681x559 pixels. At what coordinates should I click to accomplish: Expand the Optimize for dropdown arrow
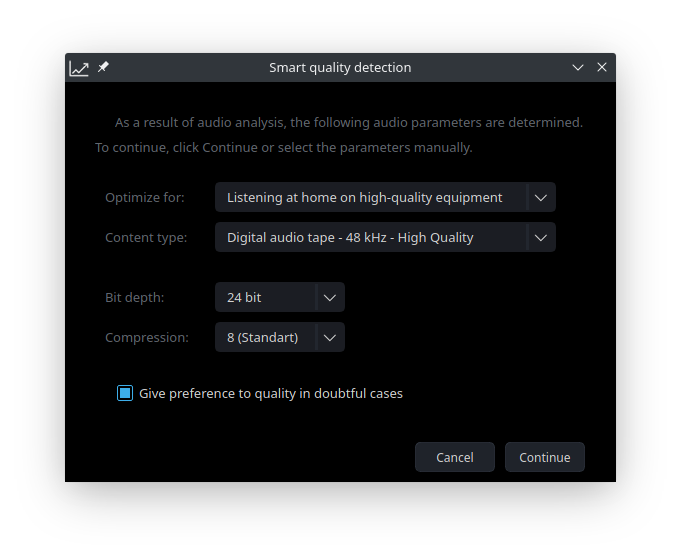tap(541, 198)
